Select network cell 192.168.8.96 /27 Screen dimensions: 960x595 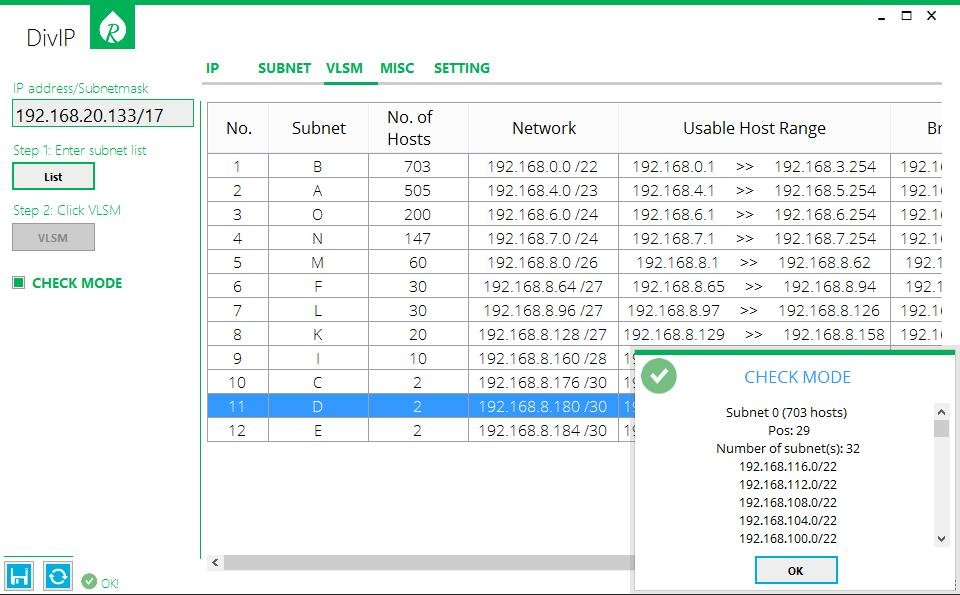[x=544, y=310]
